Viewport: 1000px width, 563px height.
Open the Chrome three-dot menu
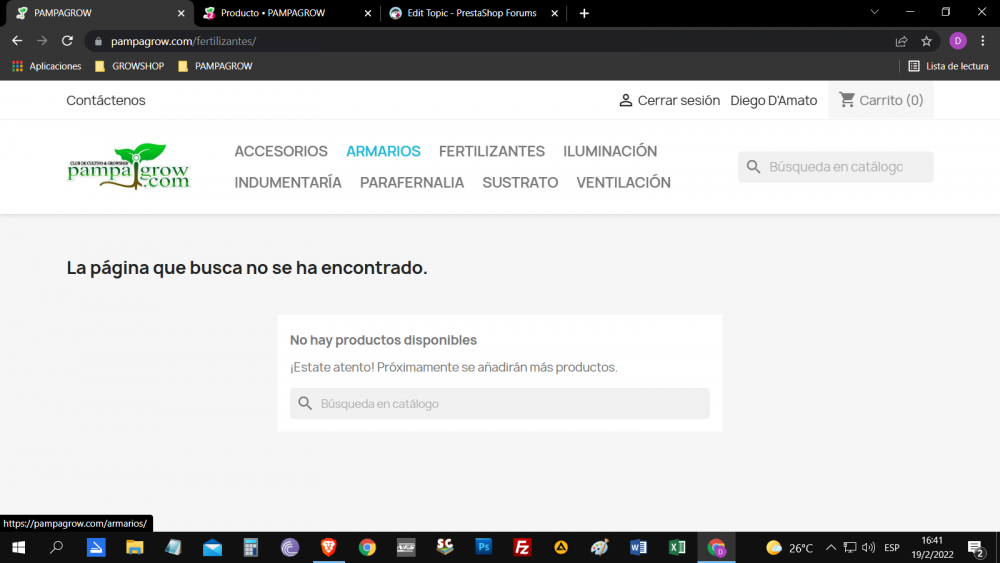coord(983,41)
